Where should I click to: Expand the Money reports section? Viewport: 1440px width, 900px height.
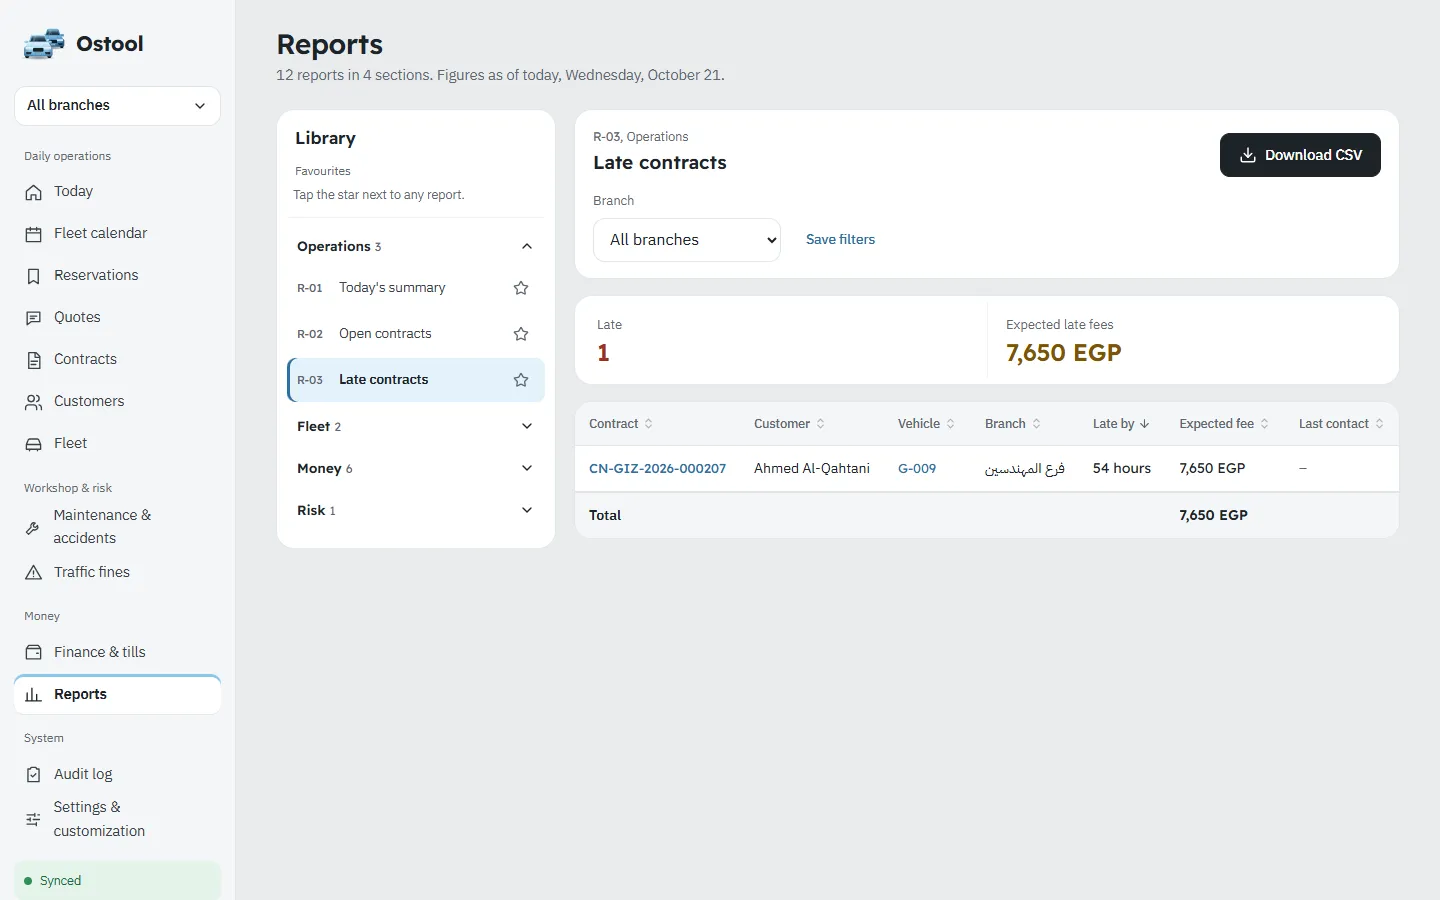[x=416, y=468]
